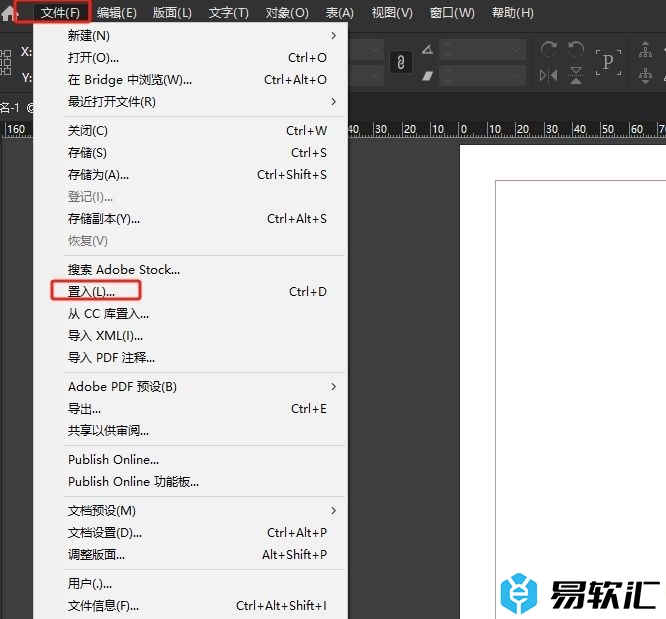Rotate 90° counter-clockwise using the toolbar icon

coord(576,50)
